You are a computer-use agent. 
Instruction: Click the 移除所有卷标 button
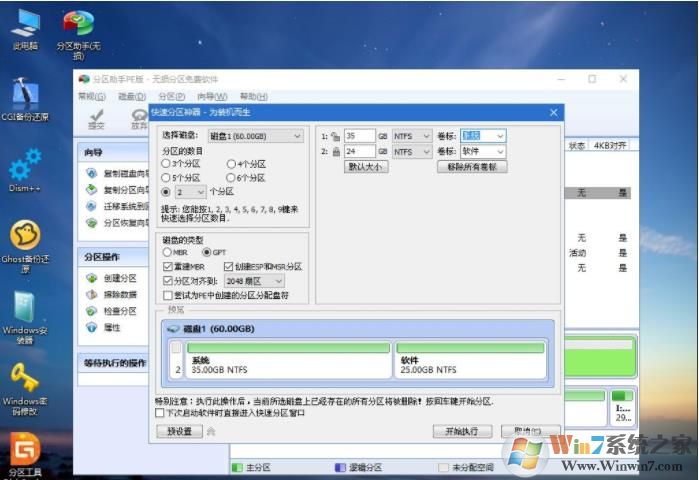point(471,167)
